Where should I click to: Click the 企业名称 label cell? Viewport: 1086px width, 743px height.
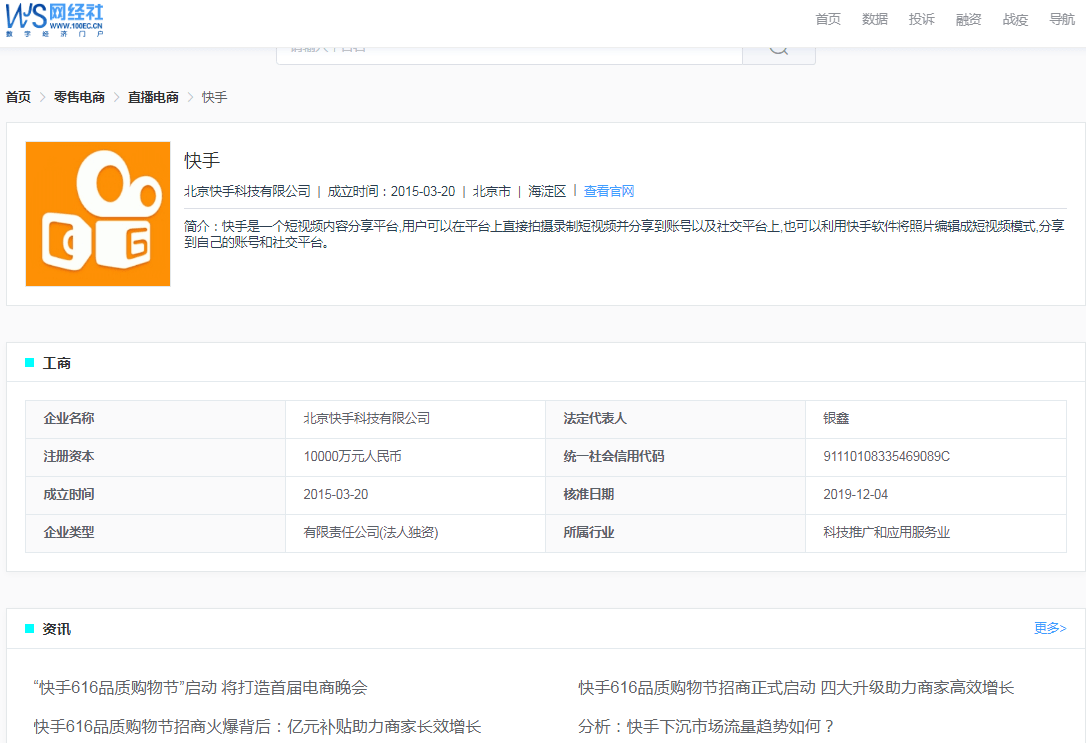click(x=155, y=418)
